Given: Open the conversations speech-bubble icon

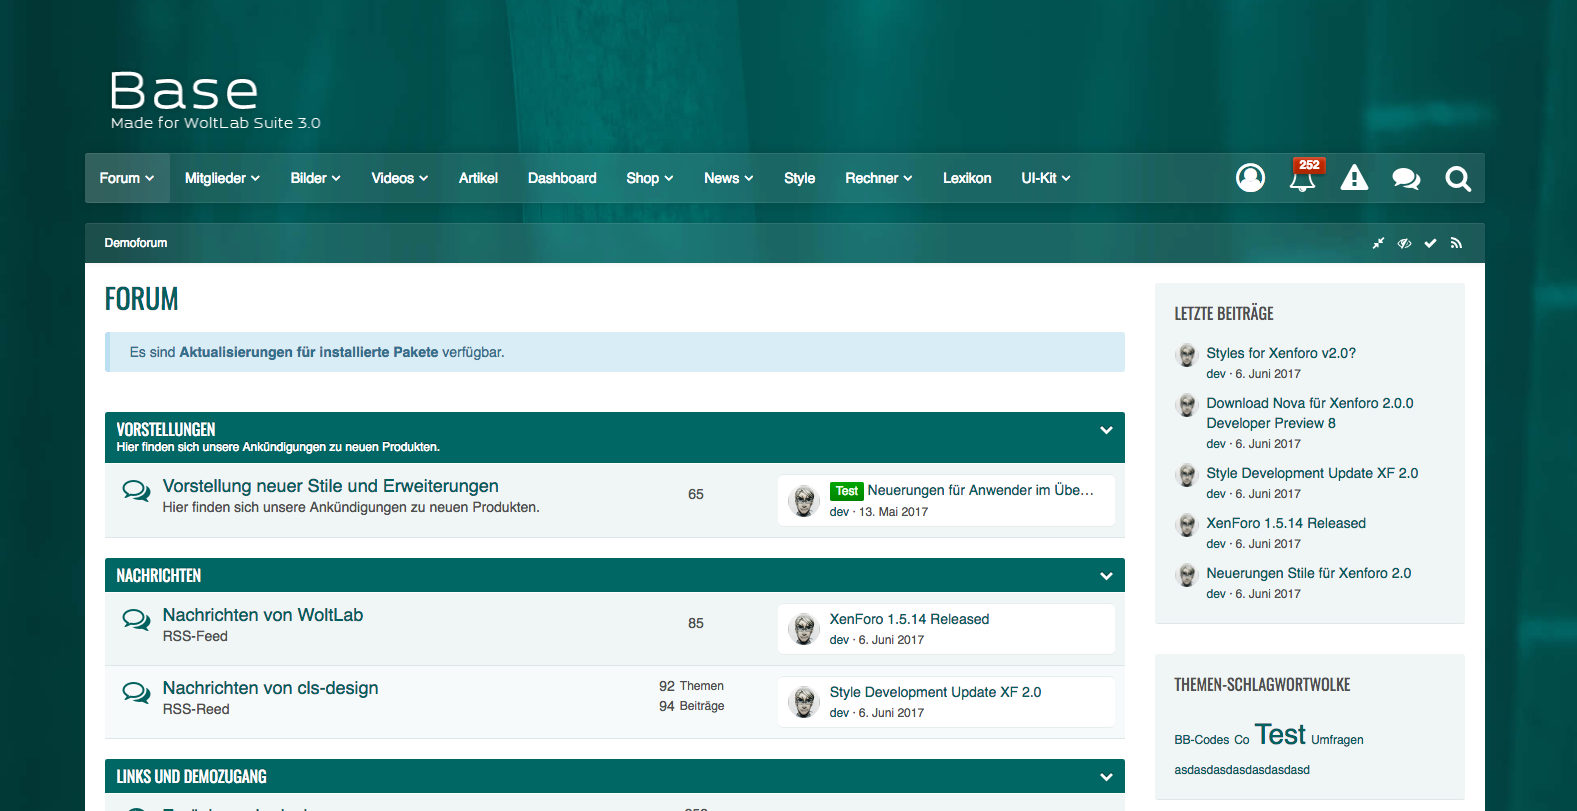Looking at the screenshot, I should tap(1406, 179).
